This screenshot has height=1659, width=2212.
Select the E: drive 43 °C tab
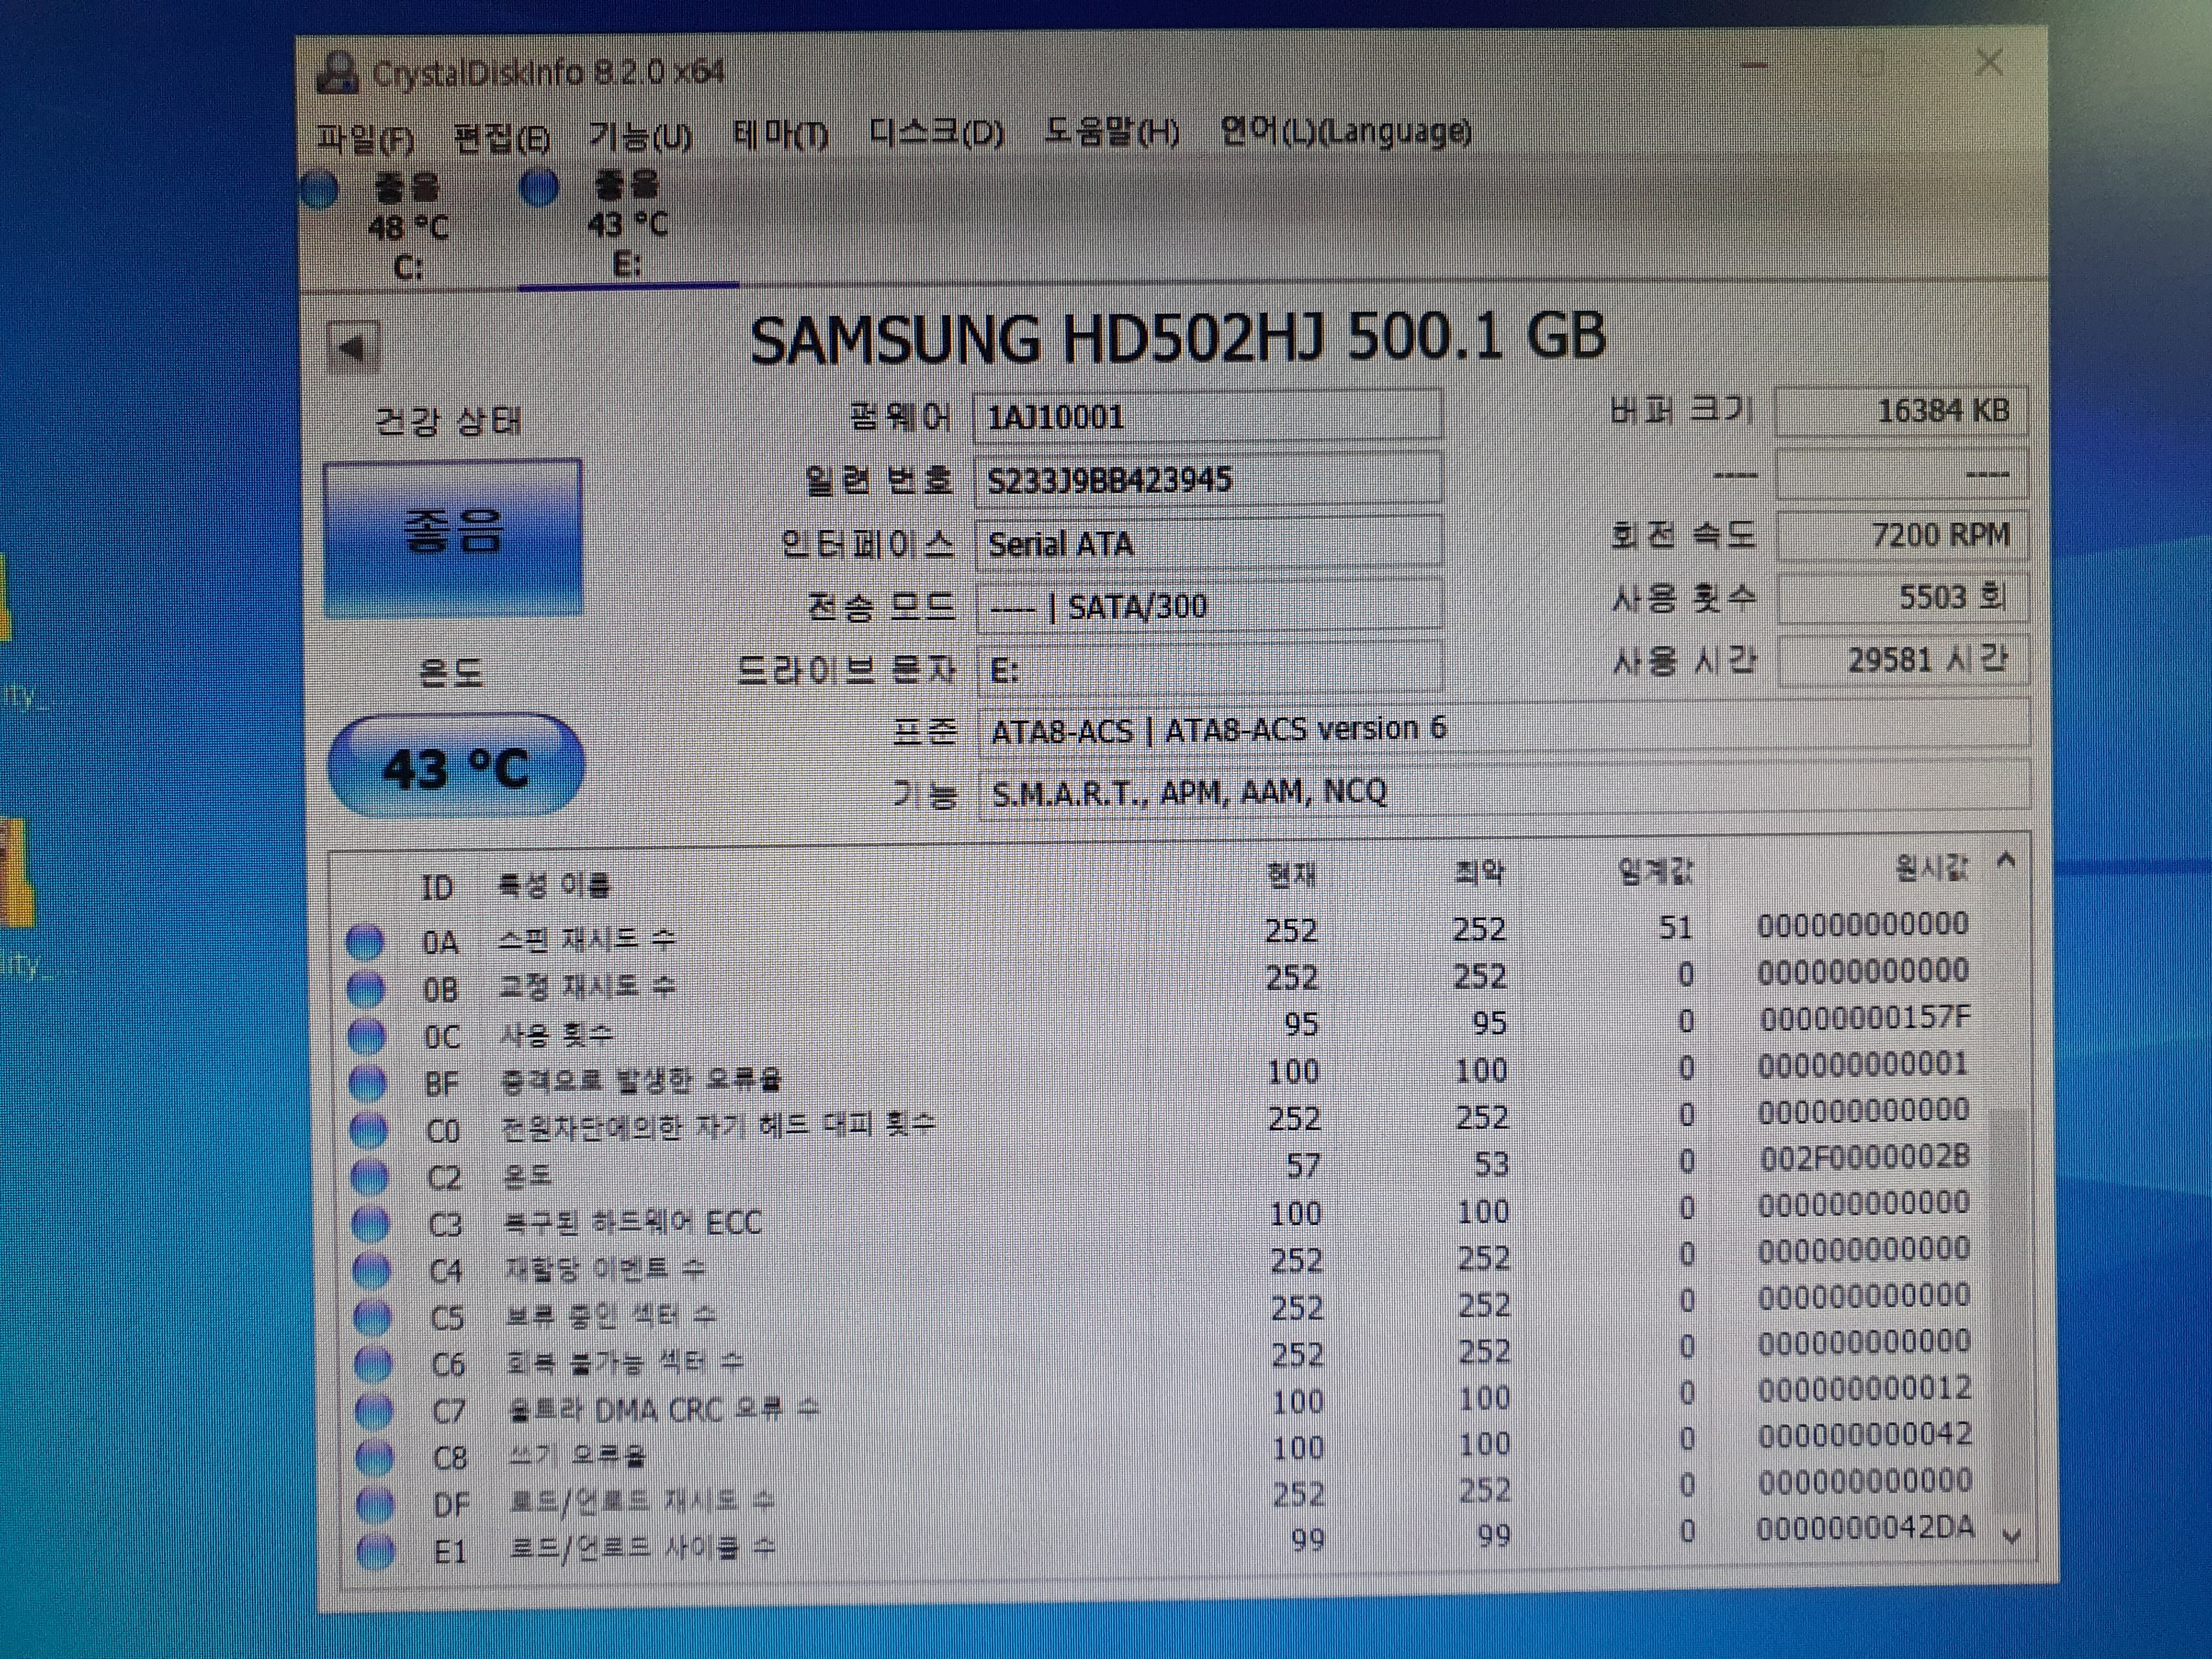[x=627, y=226]
